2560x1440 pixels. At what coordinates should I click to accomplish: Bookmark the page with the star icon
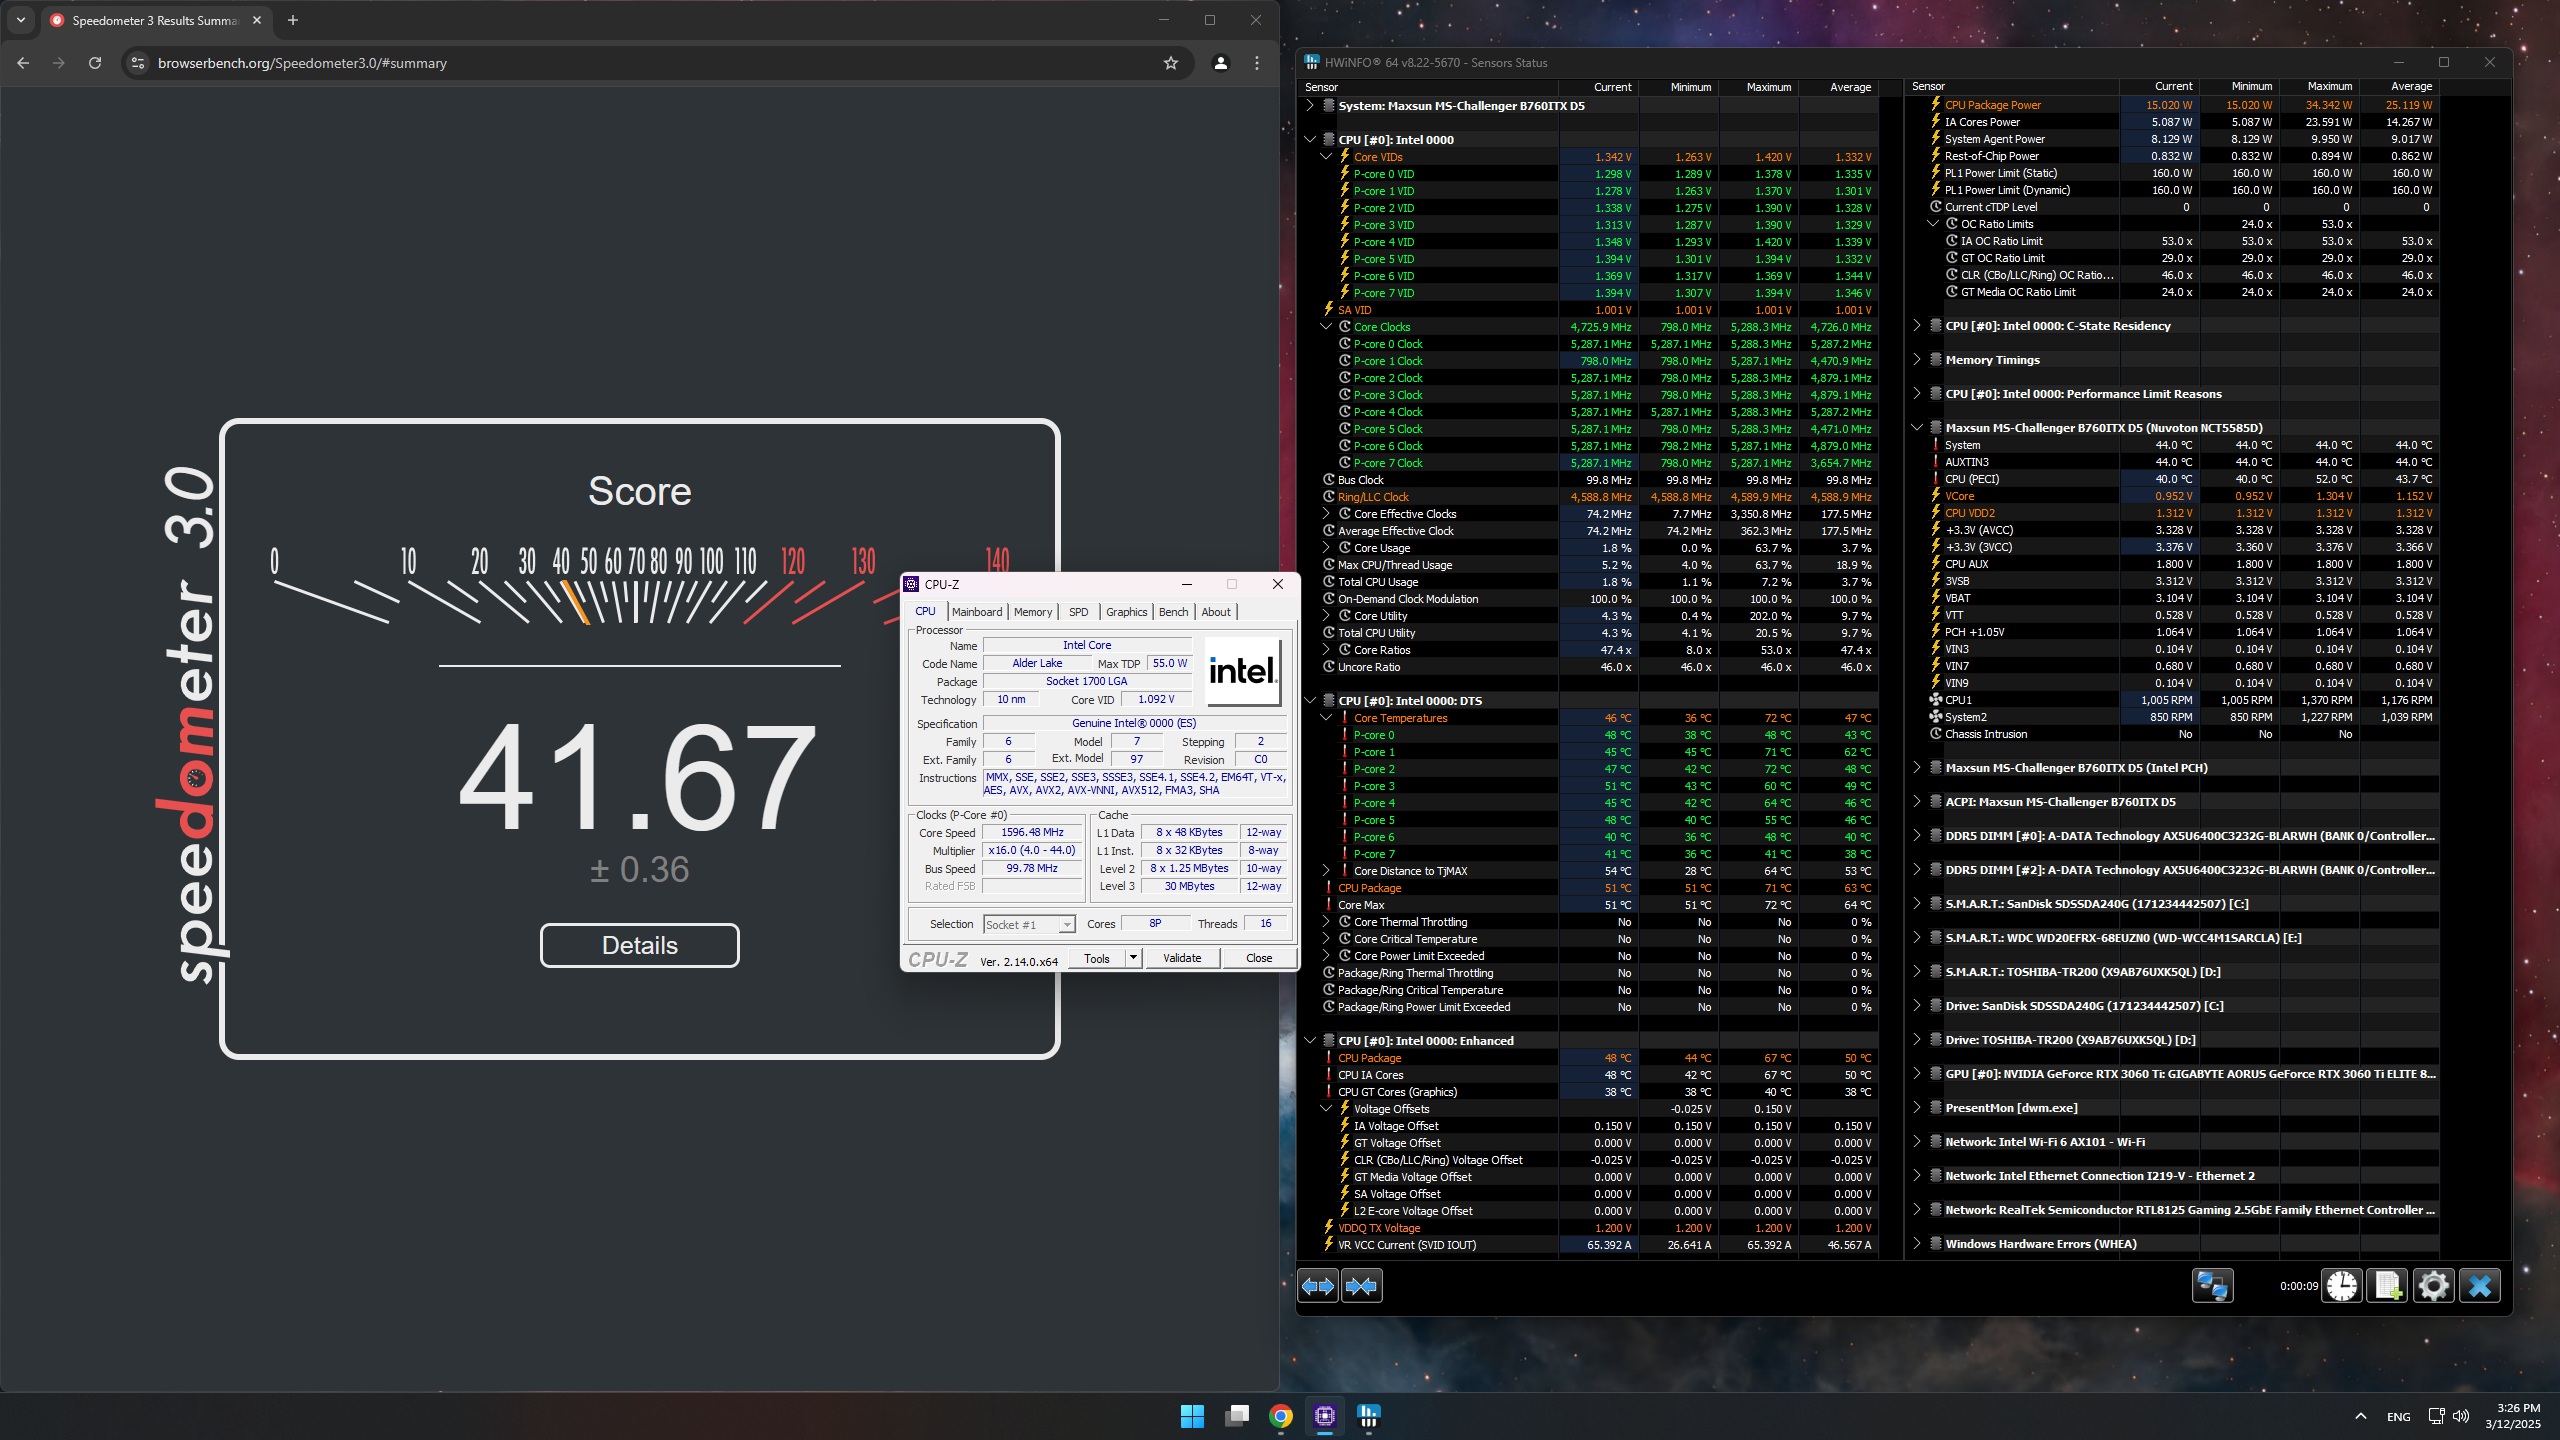1170,63
